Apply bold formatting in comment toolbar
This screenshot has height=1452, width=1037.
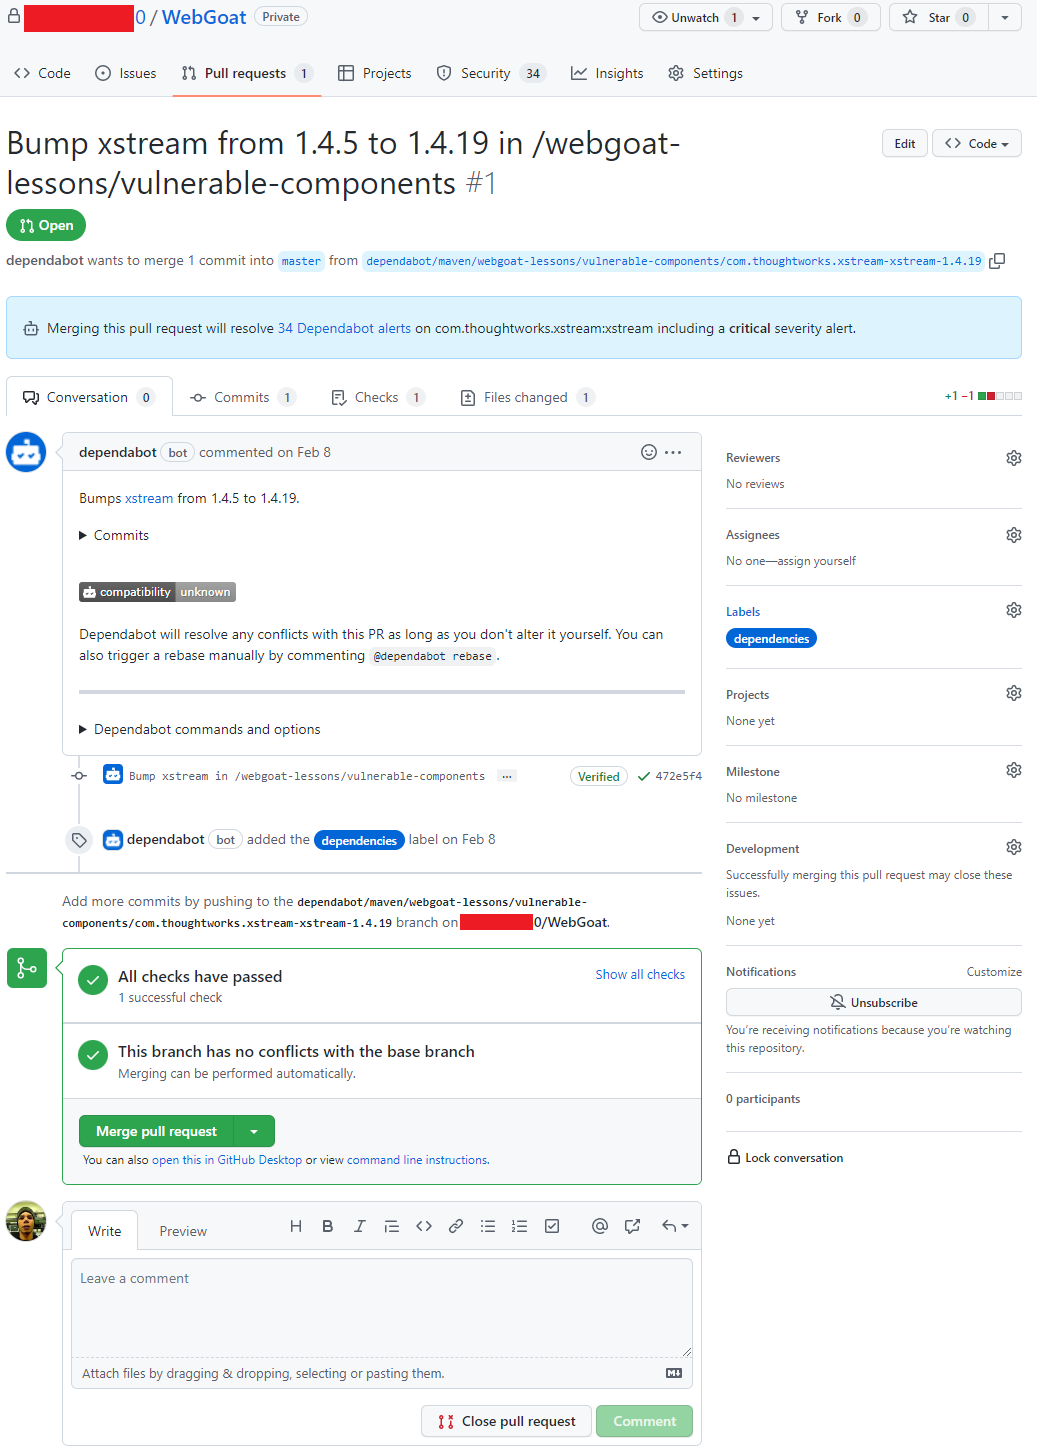click(x=328, y=1226)
